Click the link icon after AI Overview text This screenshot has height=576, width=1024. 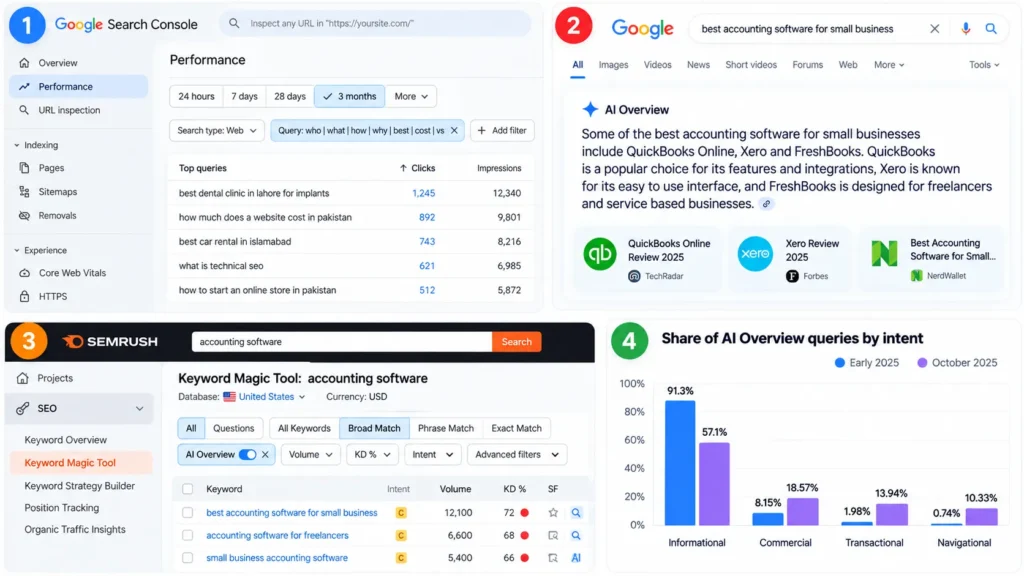(x=767, y=204)
